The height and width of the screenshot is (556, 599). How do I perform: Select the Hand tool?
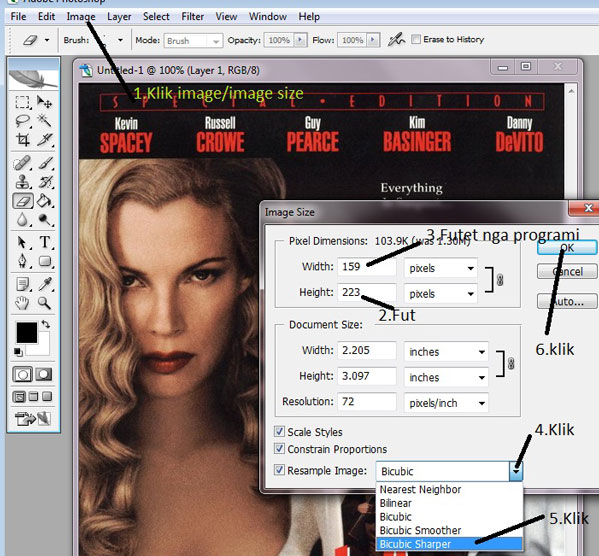tap(22, 303)
